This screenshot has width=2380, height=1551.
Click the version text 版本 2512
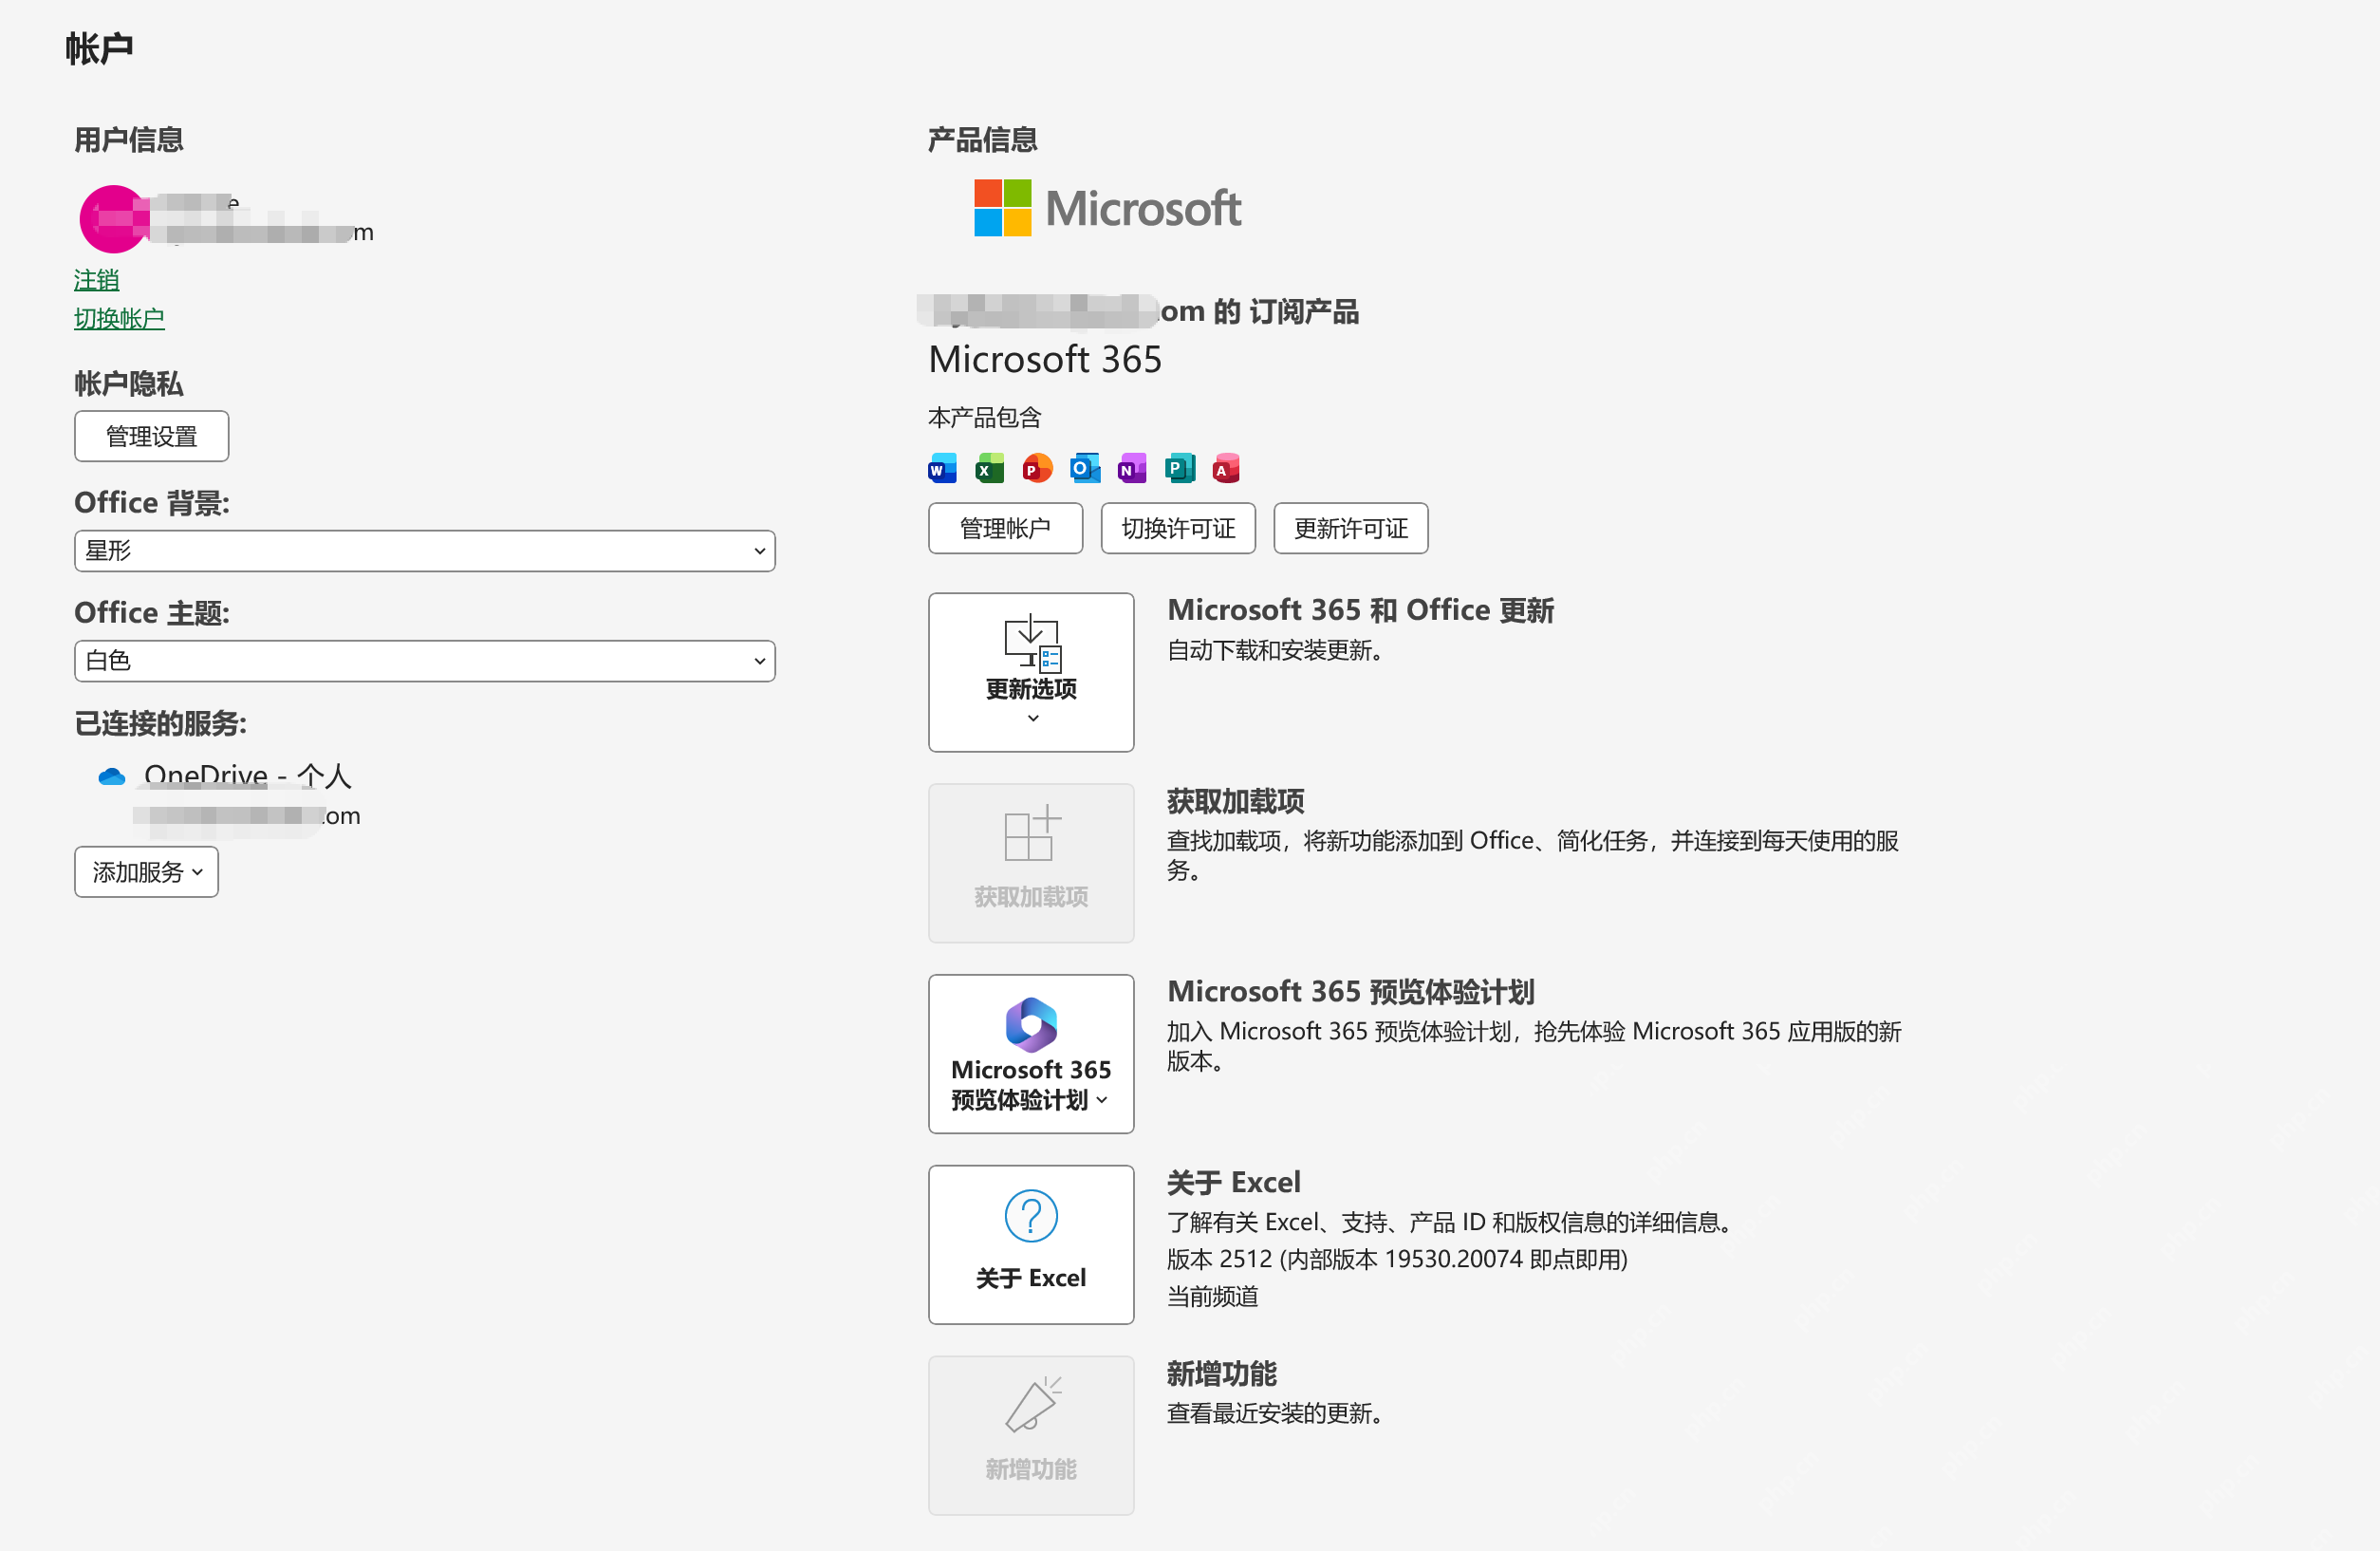[1397, 1259]
